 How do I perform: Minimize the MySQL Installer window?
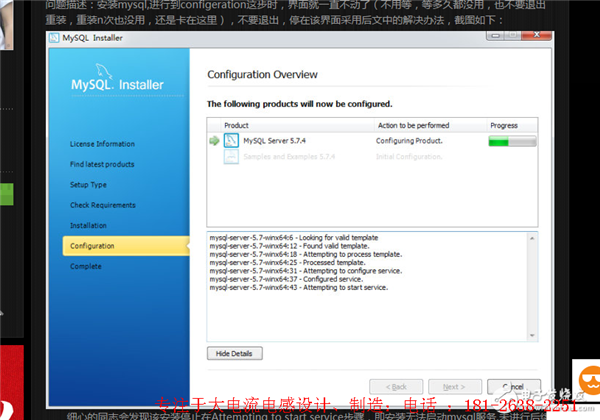pyautogui.click(x=496, y=36)
